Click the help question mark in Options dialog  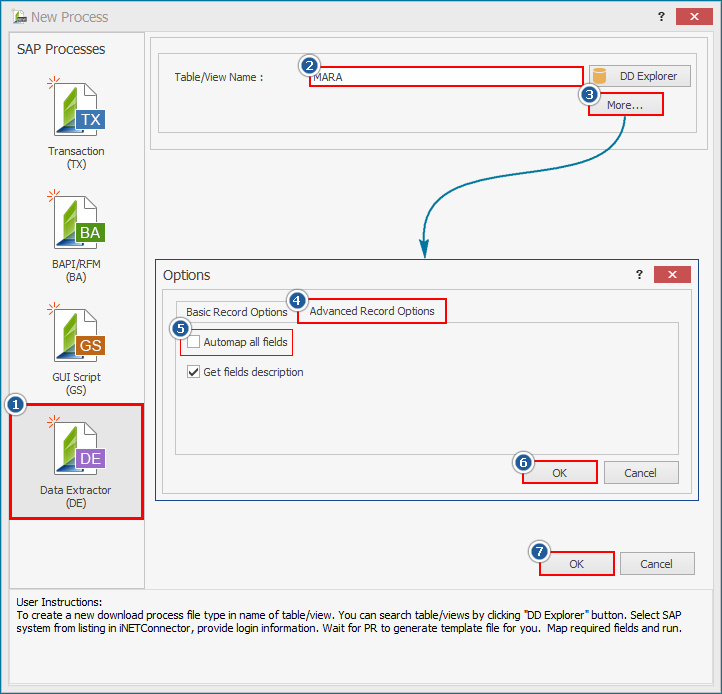(639, 275)
